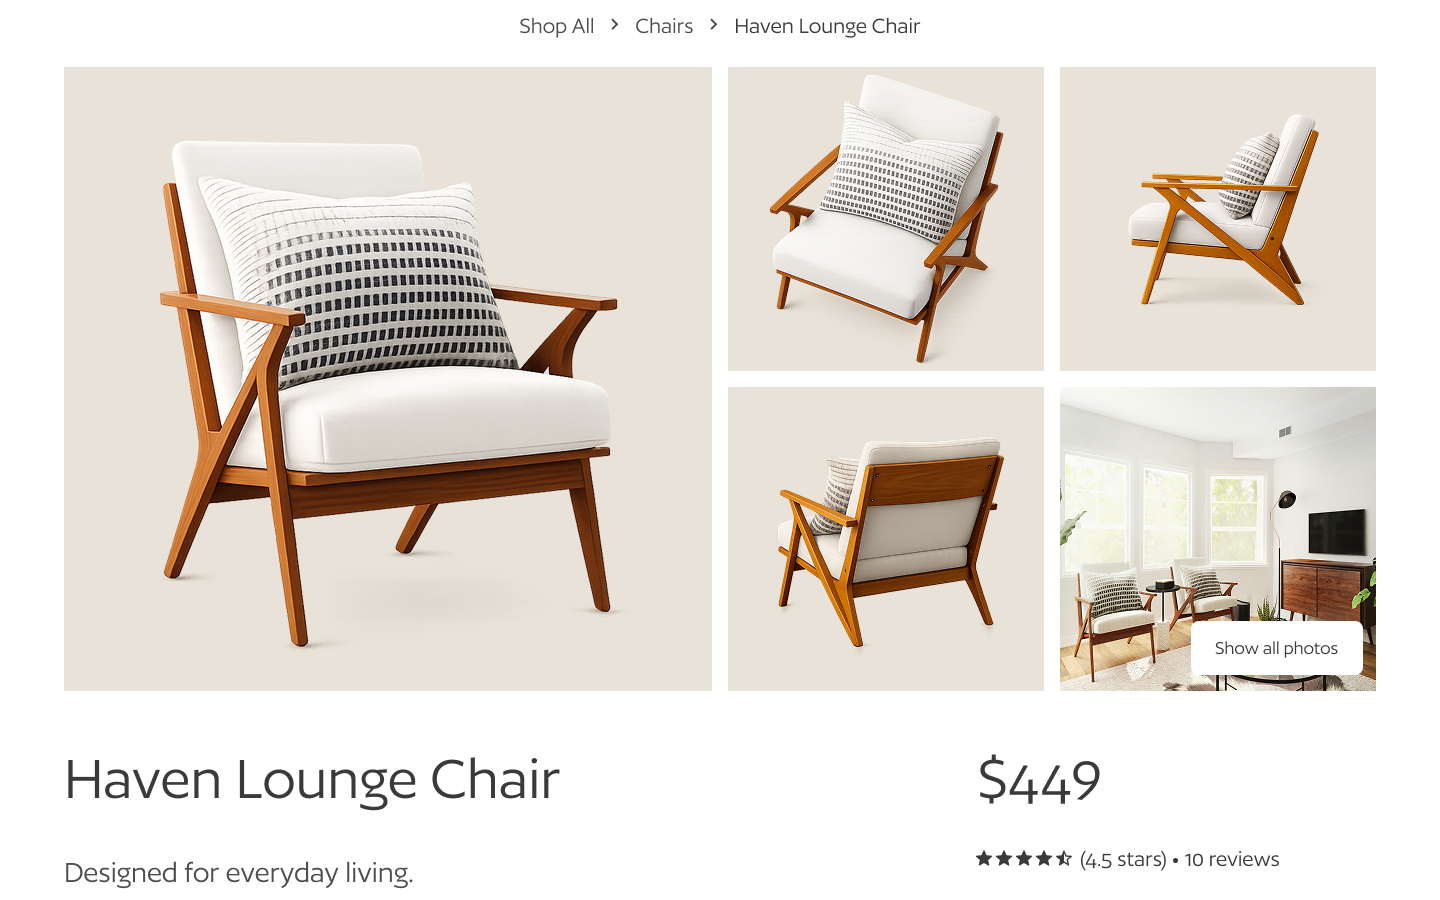Screen dimensions: 1440x900
Task: Click the Haven Lounge Chair product title
Action: [x=312, y=780]
